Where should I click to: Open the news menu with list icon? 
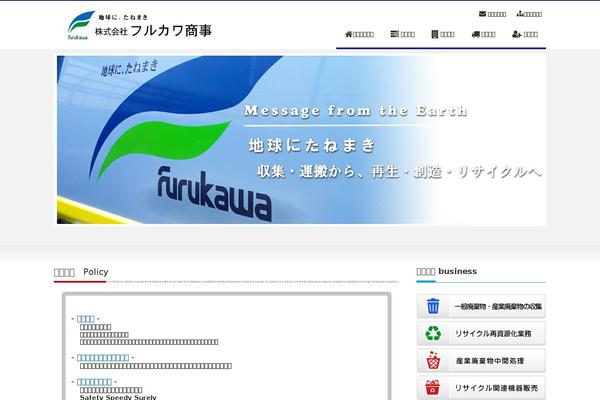[x=403, y=34]
